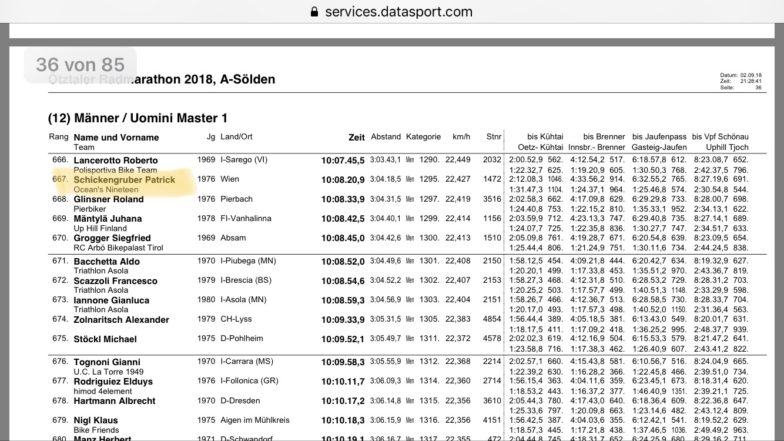Image resolution: width=784 pixels, height=441 pixels.
Task: Select the 'bis Kühtai' column header
Action: pyautogui.click(x=545, y=136)
